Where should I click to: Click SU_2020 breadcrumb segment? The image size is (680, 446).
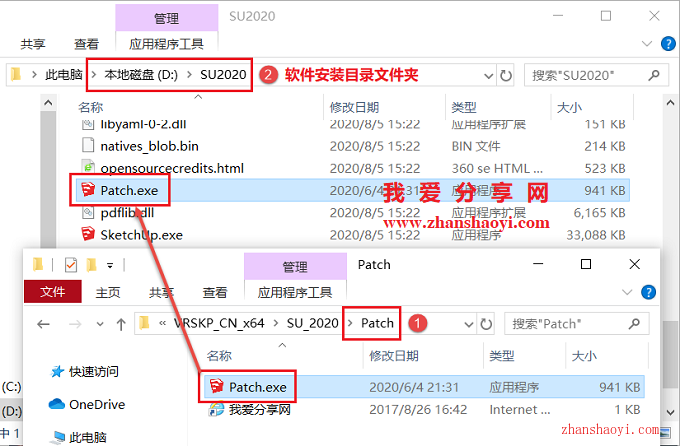click(x=312, y=323)
